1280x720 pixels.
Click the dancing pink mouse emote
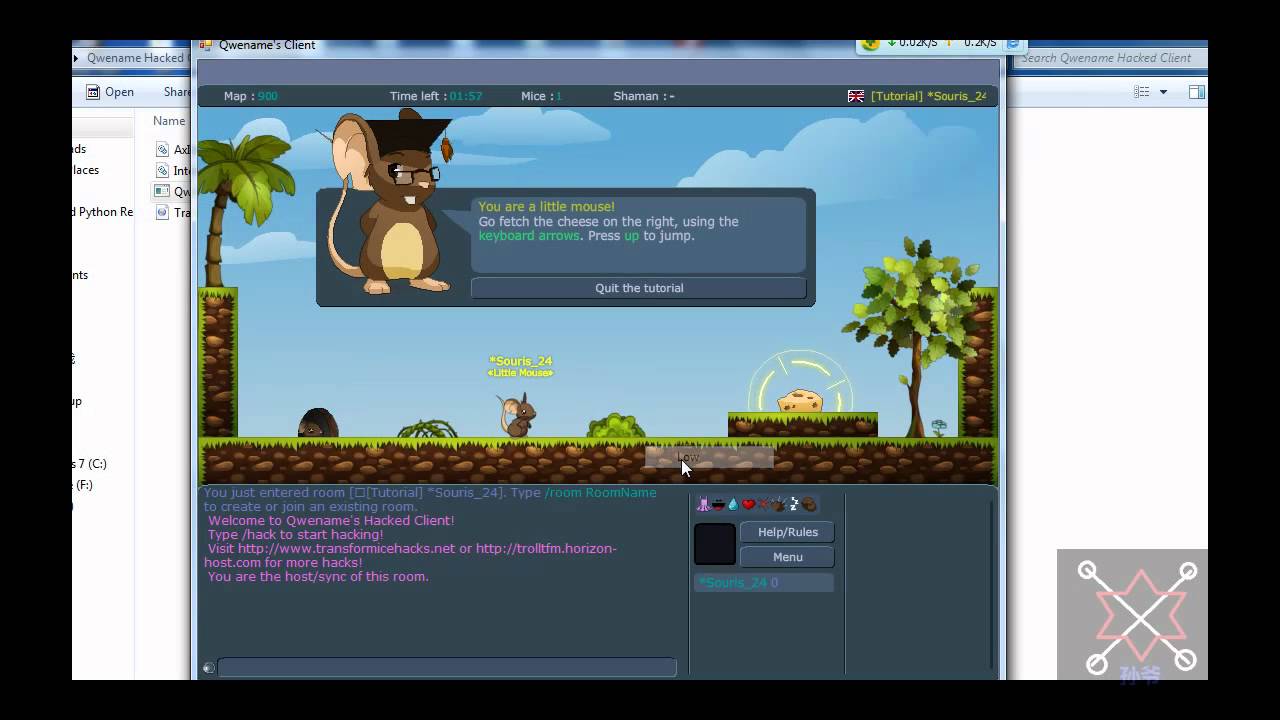703,504
